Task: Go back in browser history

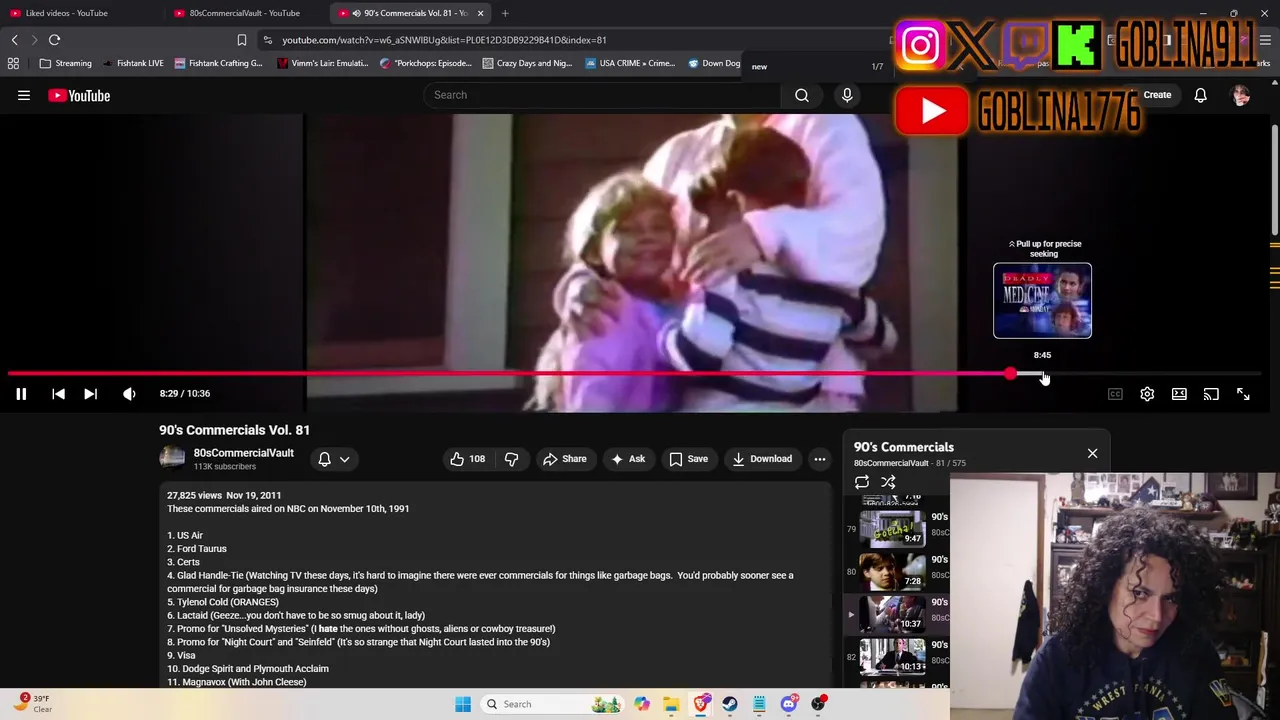Action: (14, 40)
